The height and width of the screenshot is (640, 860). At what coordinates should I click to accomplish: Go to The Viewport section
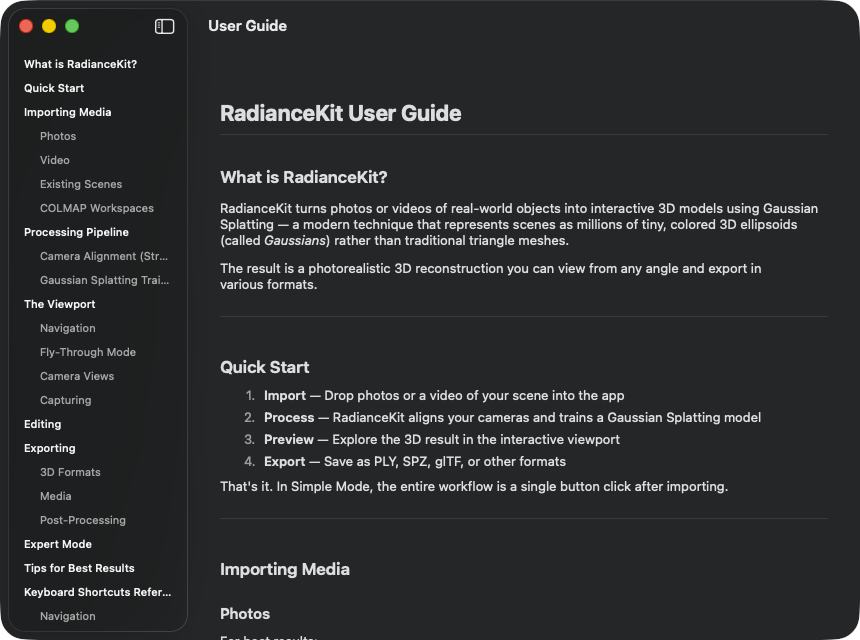click(59, 304)
